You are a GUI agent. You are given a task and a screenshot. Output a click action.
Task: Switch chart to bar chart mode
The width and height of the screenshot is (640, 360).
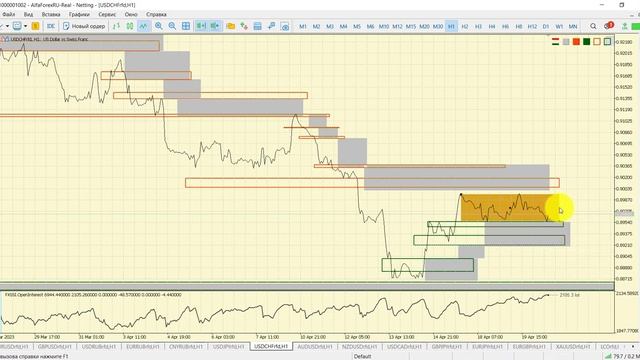[x=116, y=26]
